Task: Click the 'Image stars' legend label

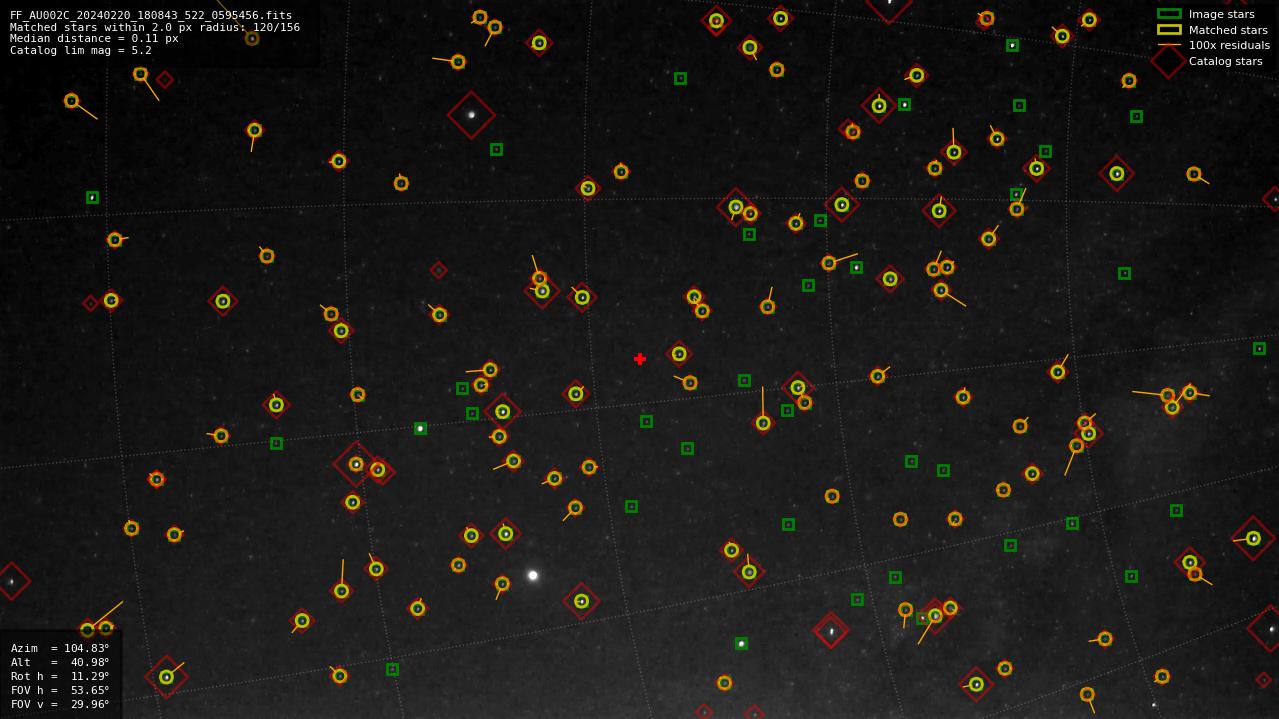Action: (x=1222, y=14)
